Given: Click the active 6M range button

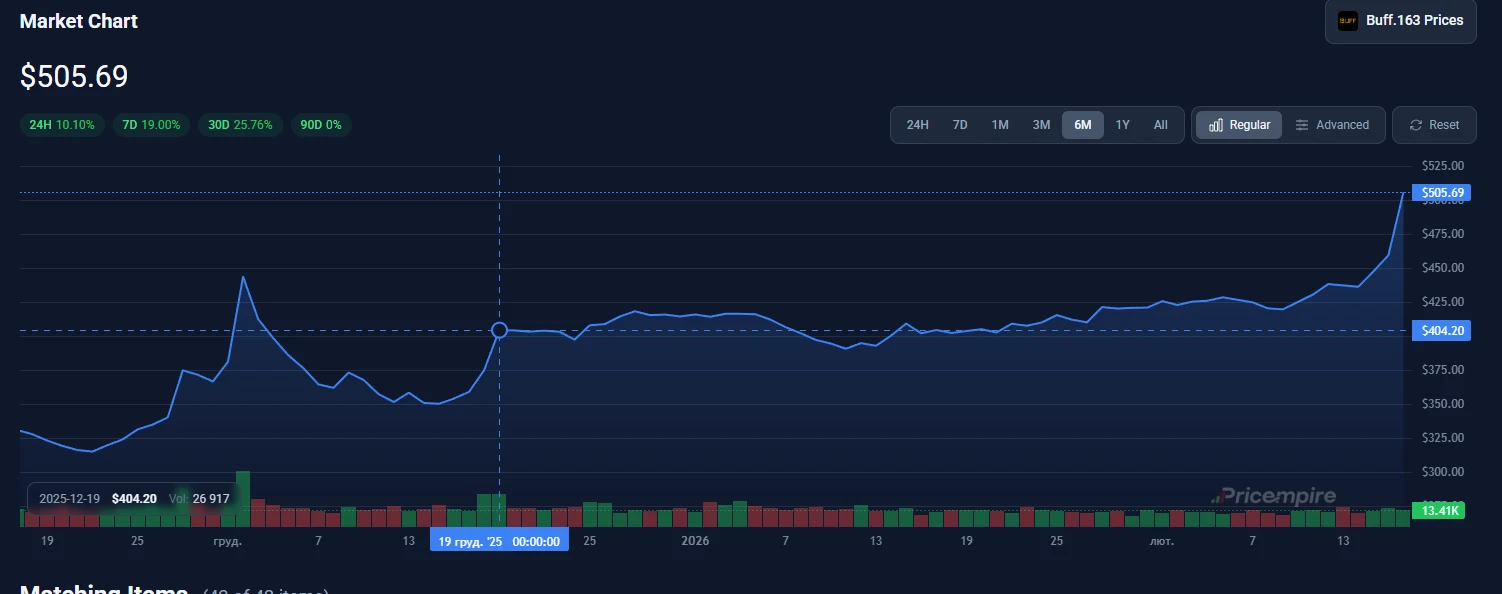Looking at the screenshot, I should (x=1083, y=125).
